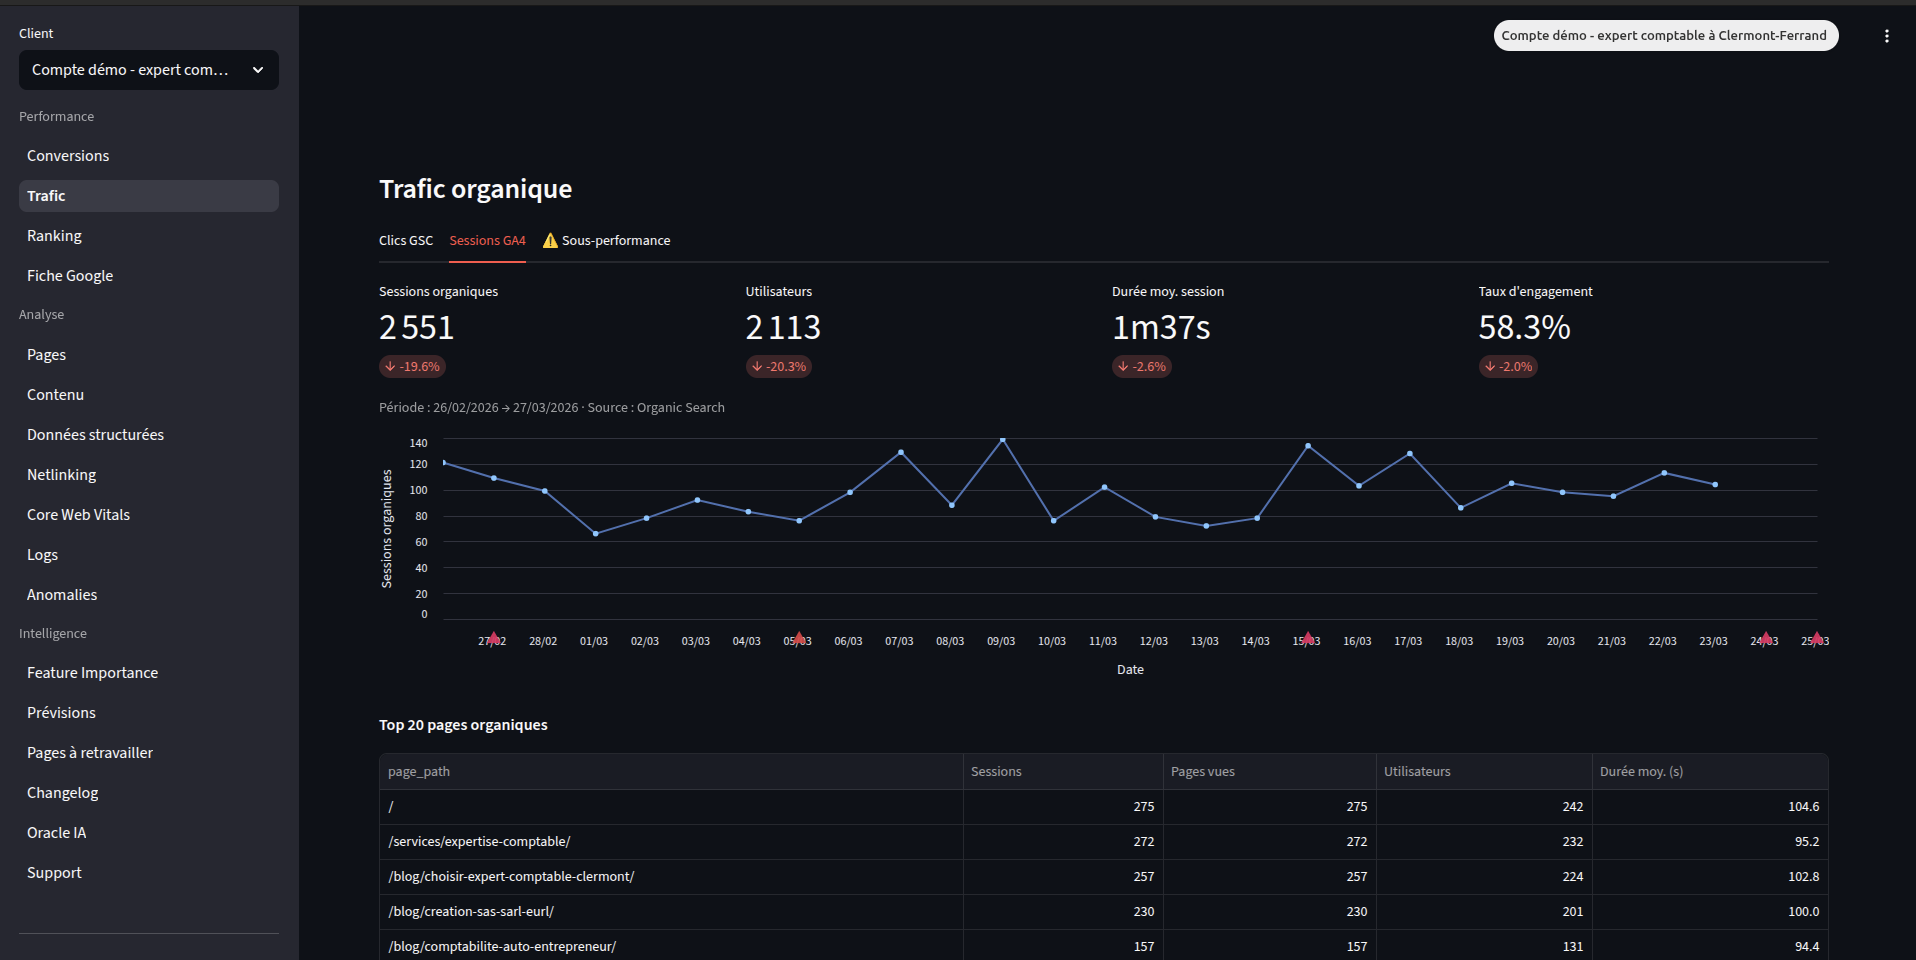Select the red anomaly marker at 05/03
1916x960 pixels.
[797, 637]
